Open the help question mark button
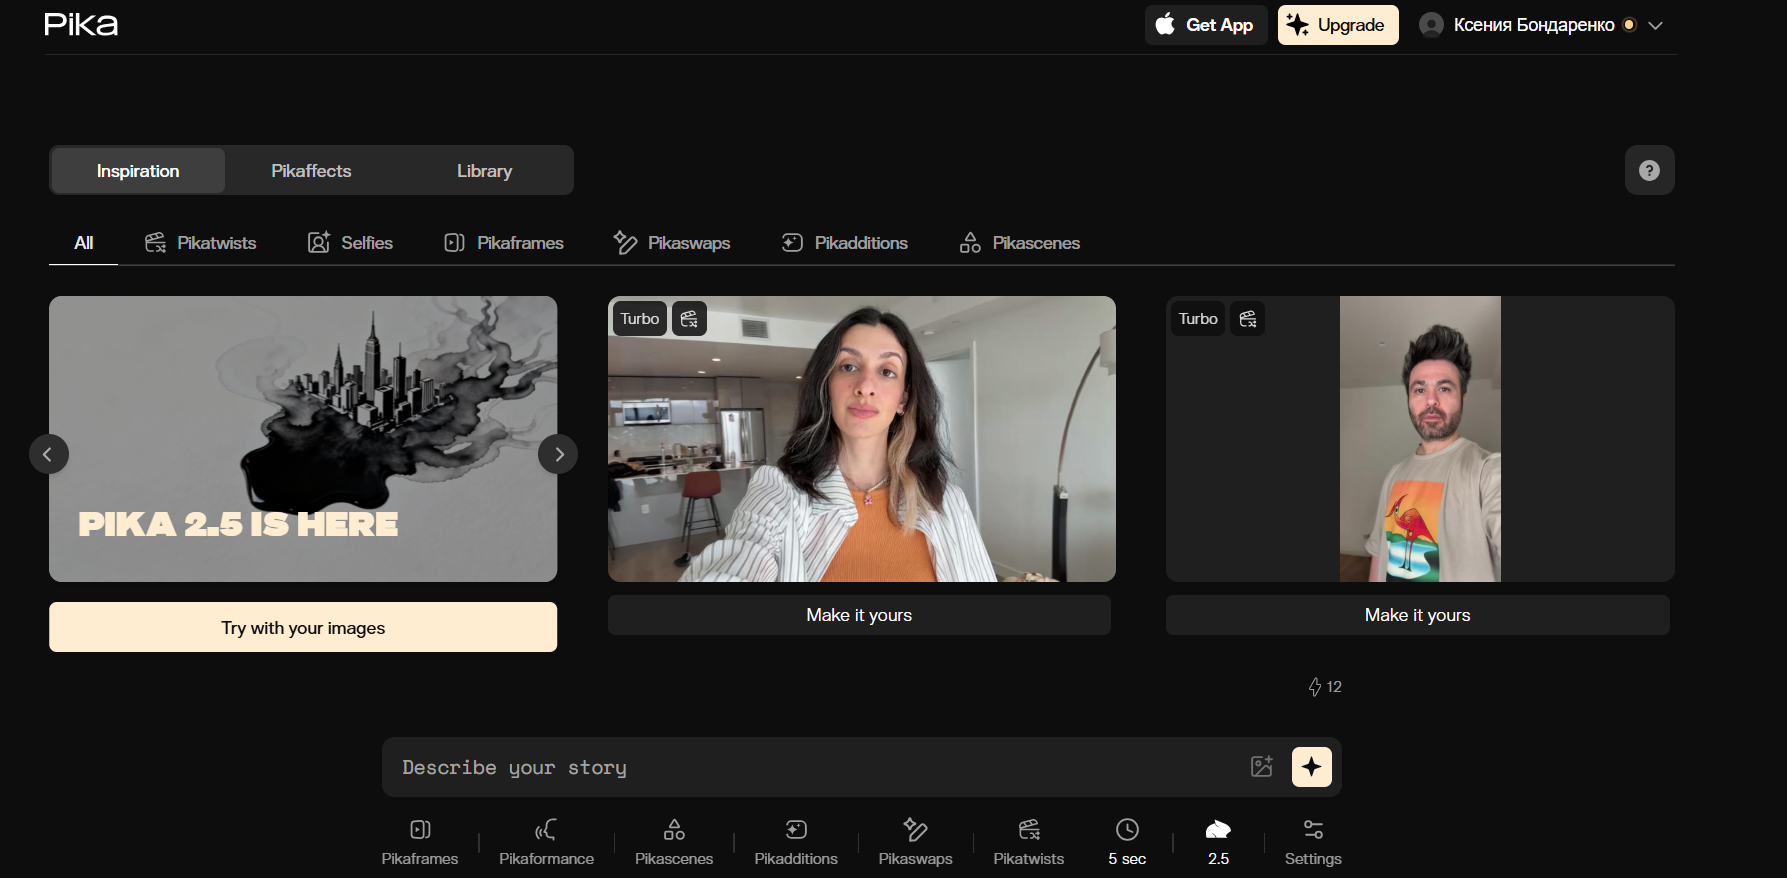The height and width of the screenshot is (878, 1787). (x=1649, y=171)
